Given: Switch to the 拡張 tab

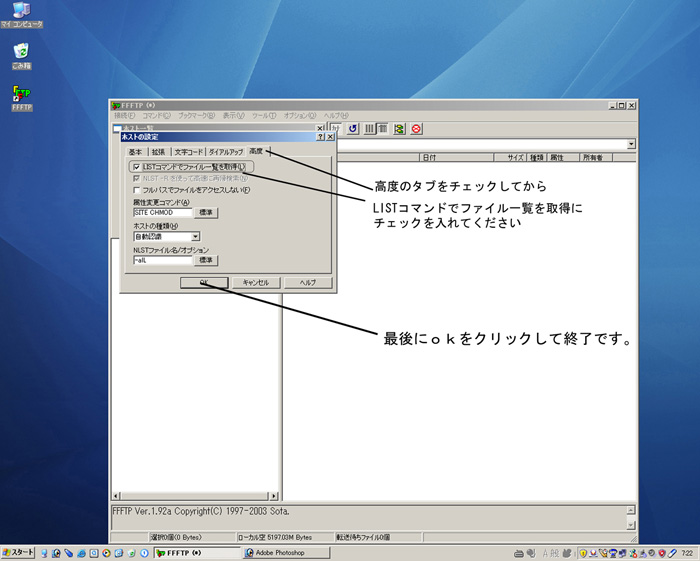Looking at the screenshot, I should 158,152.
